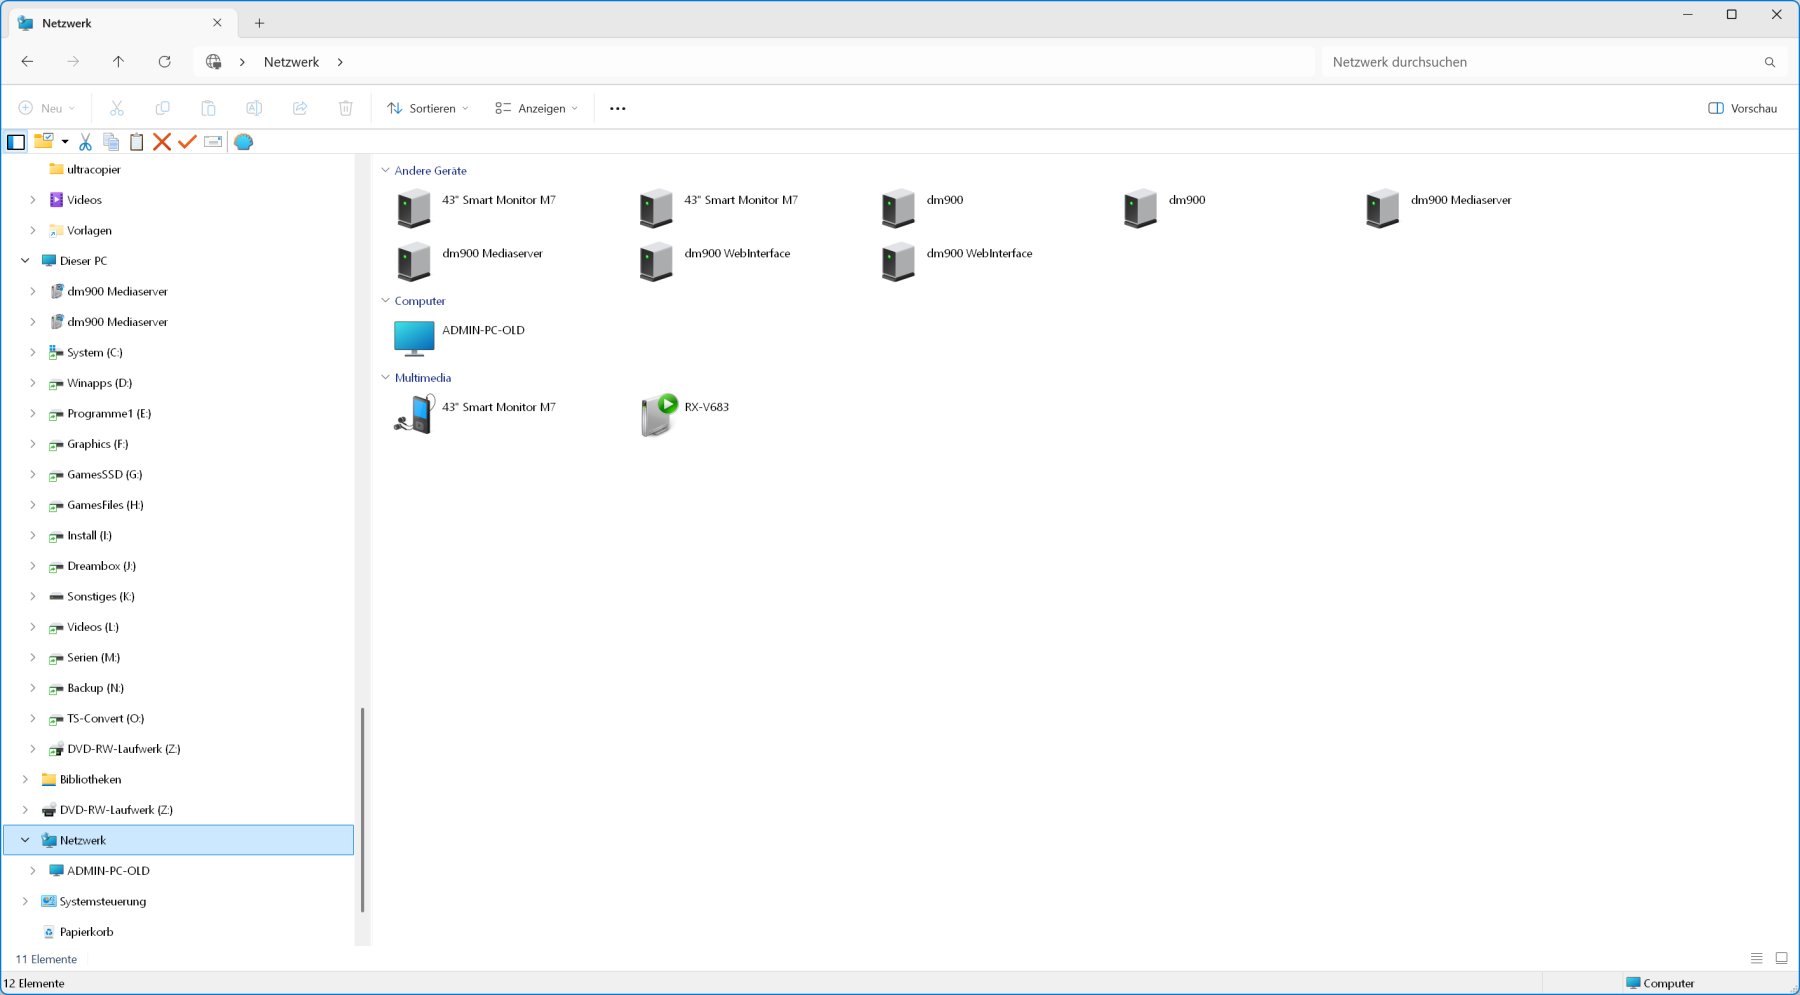
Task: Collapse the Andere Geräte section
Action: 385,170
